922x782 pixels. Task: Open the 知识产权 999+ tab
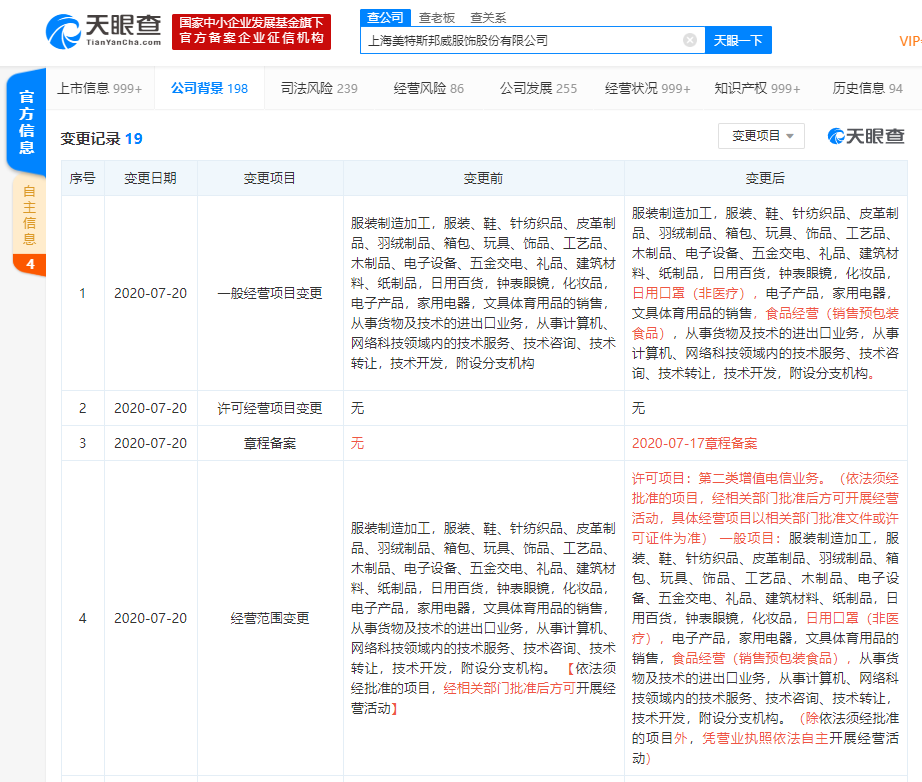(x=757, y=88)
